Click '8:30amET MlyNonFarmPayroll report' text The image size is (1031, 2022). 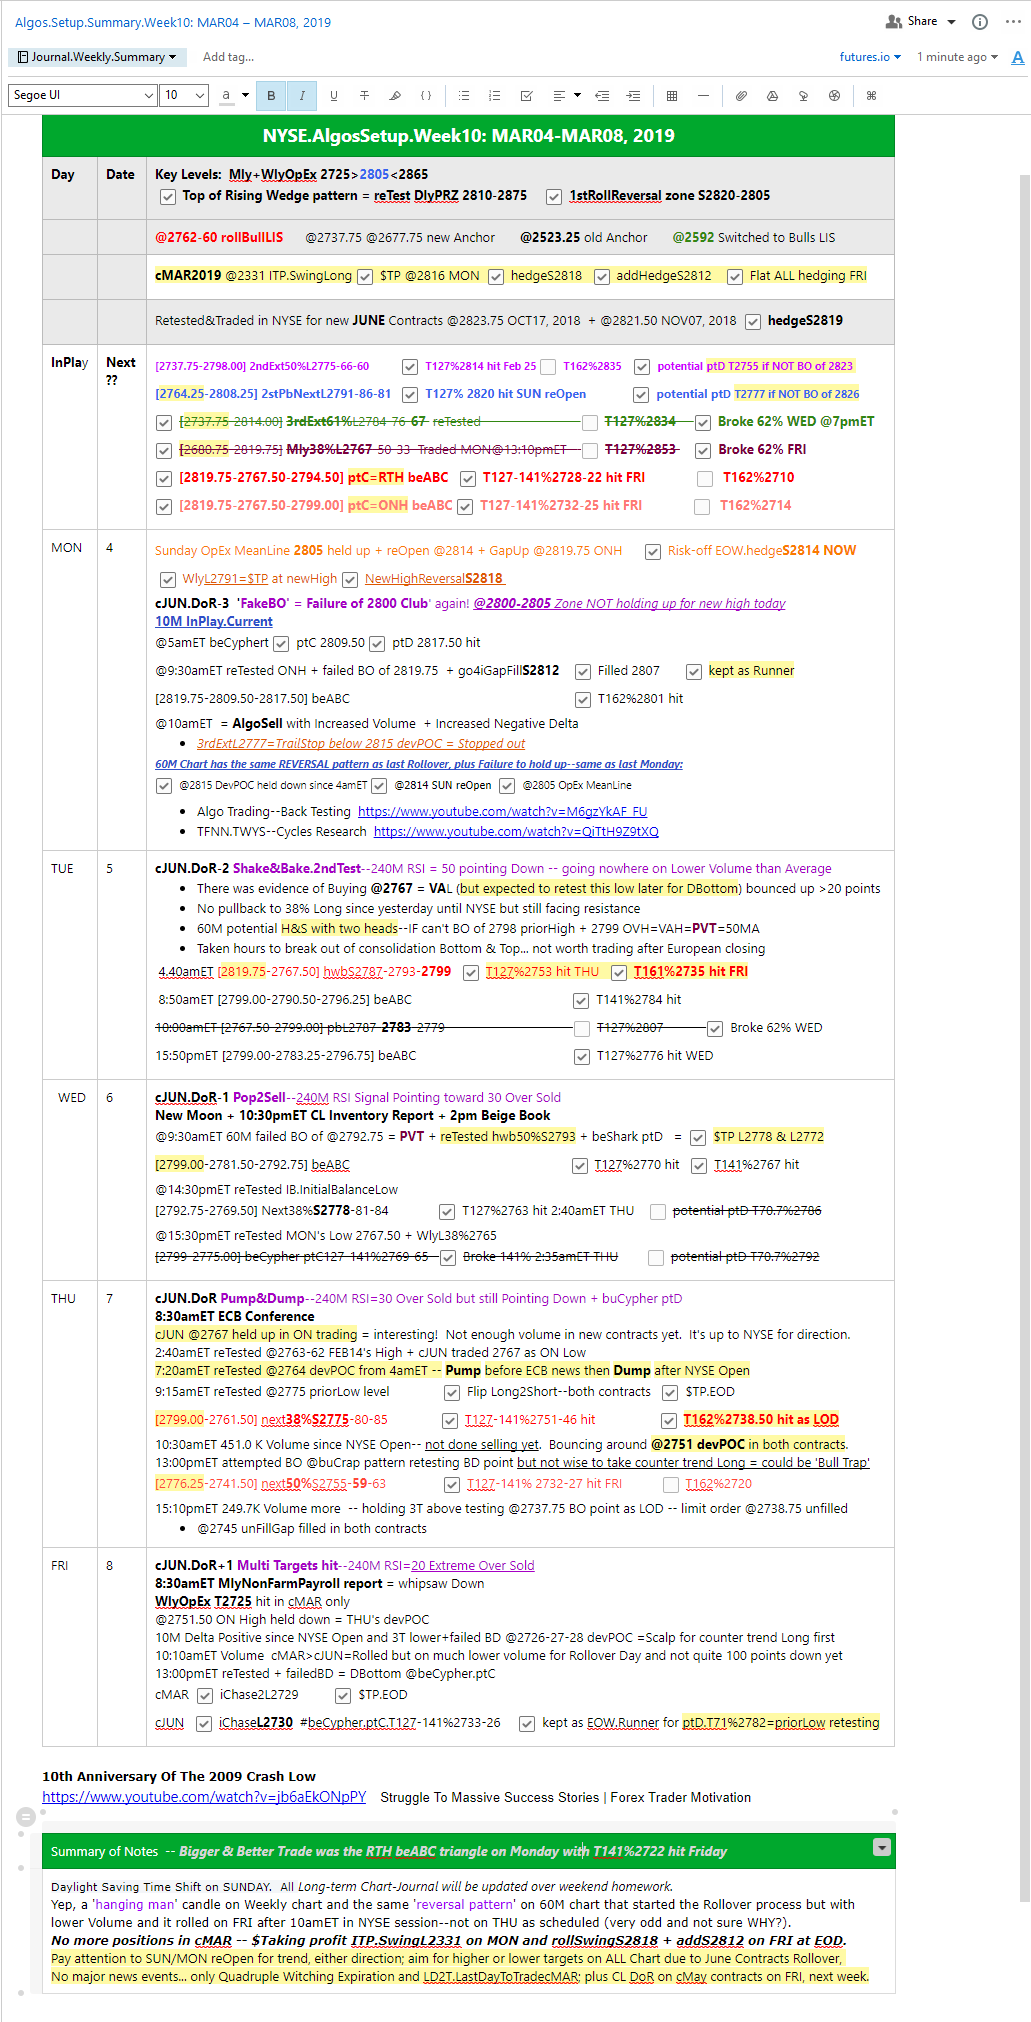[269, 1583]
